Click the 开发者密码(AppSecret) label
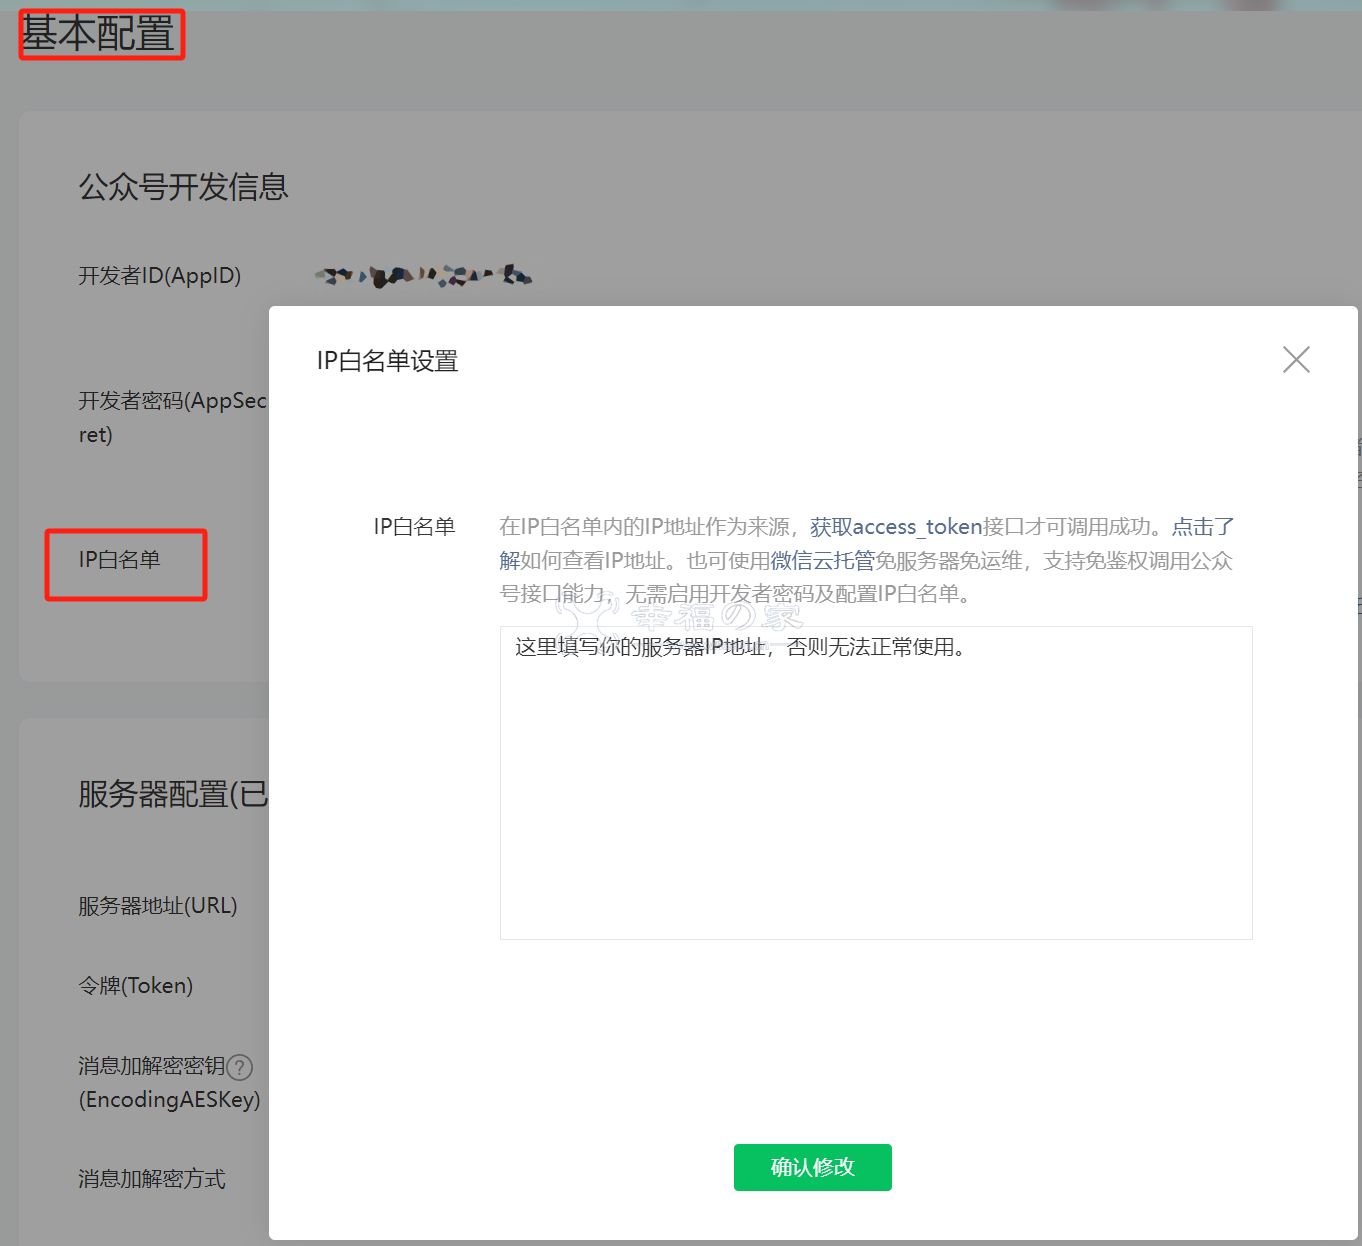1362x1246 pixels. [172, 417]
